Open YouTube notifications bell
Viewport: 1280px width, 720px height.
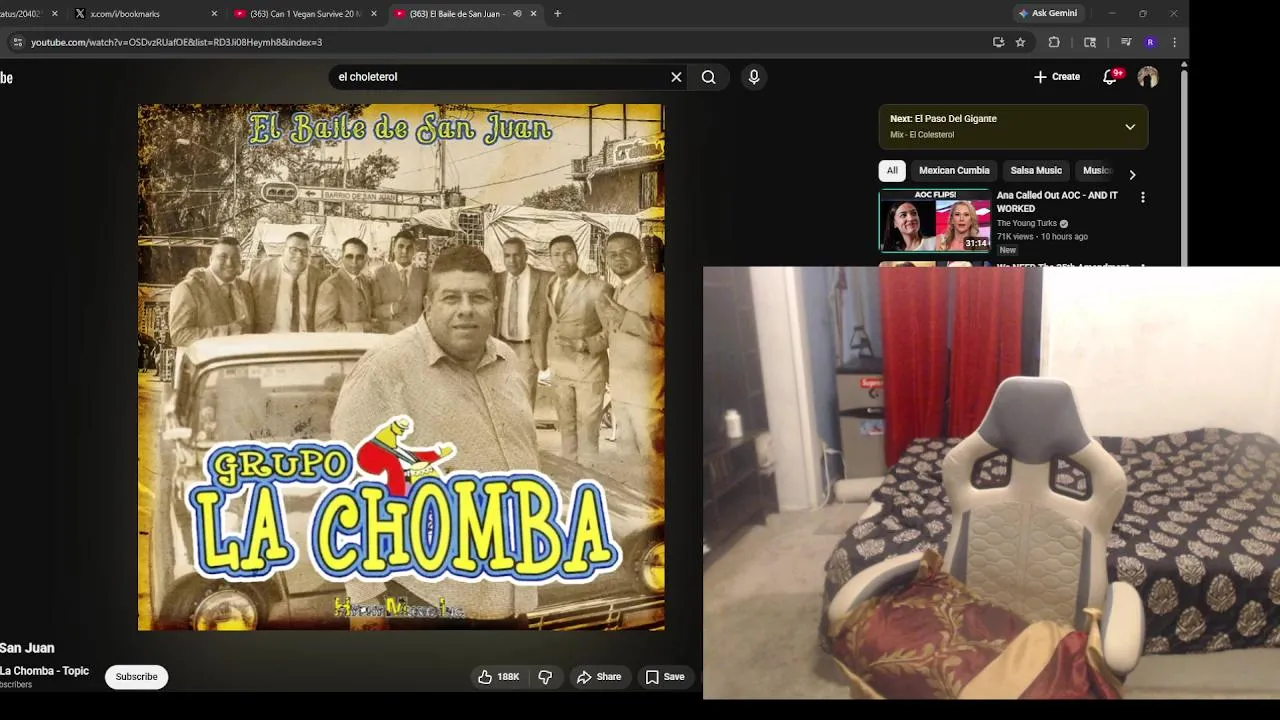point(1110,77)
